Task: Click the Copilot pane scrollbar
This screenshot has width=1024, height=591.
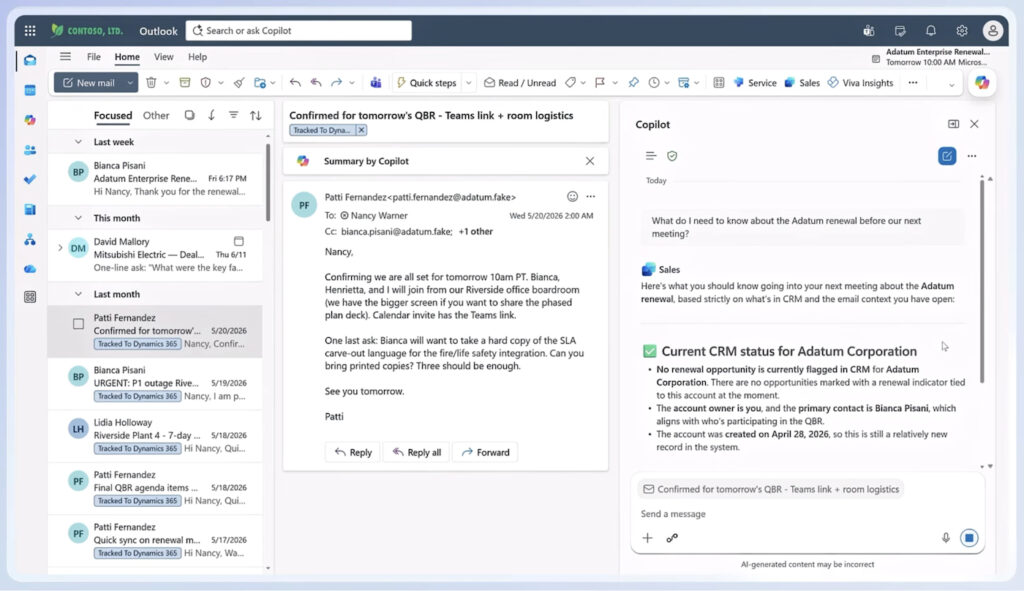Action: pos(981,281)
